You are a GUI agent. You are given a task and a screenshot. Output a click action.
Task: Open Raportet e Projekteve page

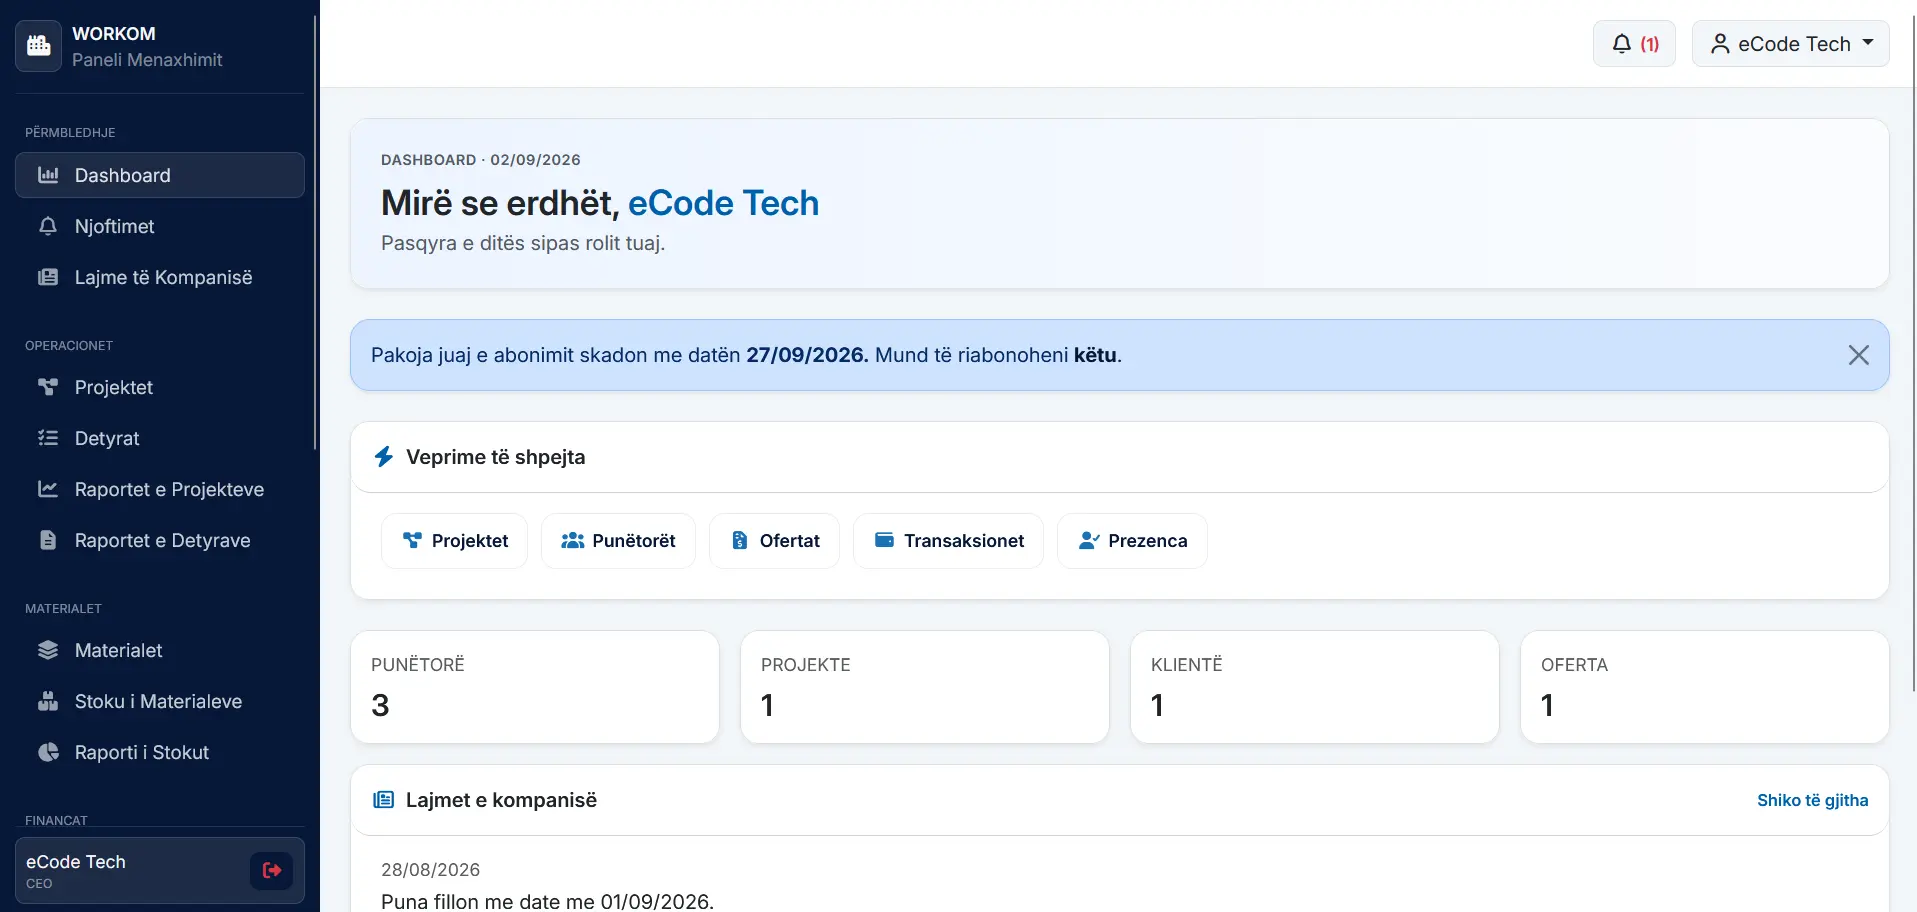tap(160, 489)
